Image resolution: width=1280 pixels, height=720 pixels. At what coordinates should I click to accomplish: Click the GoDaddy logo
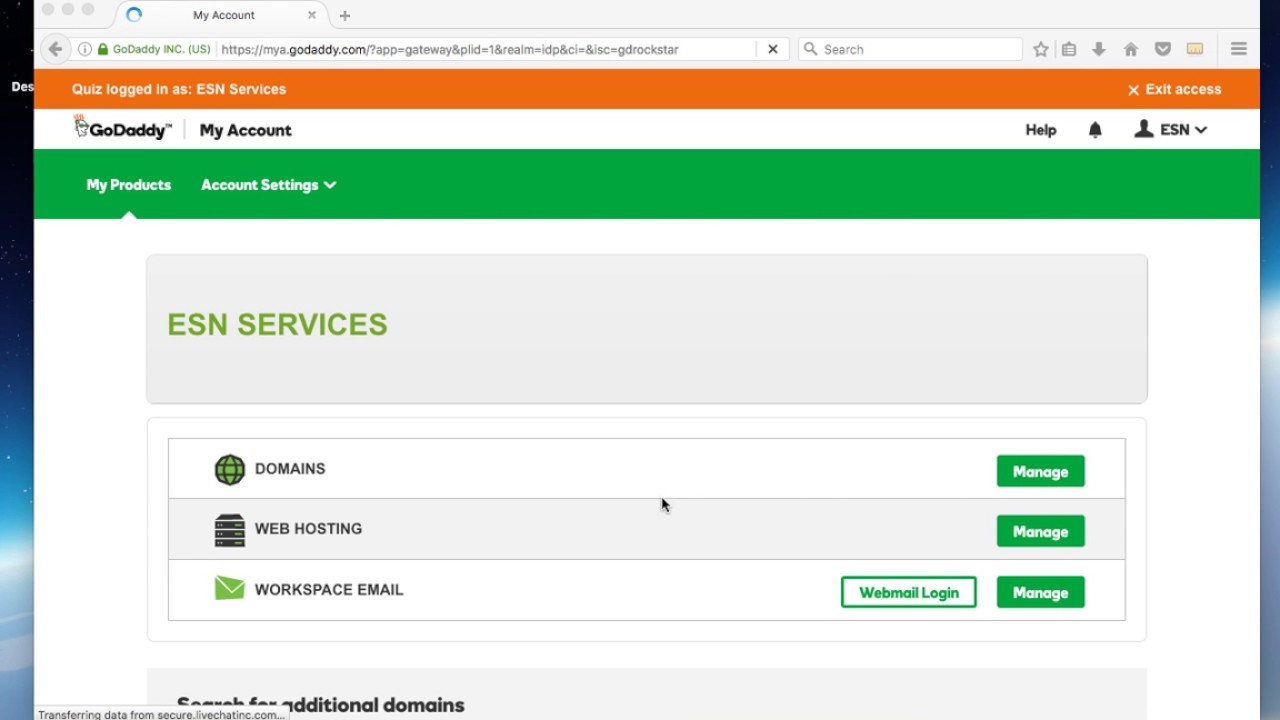pos(122,128)
